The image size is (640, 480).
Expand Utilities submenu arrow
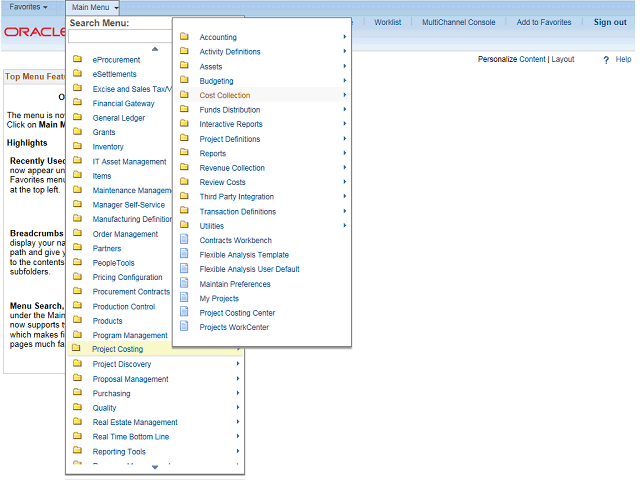click(x=344, y=225)
